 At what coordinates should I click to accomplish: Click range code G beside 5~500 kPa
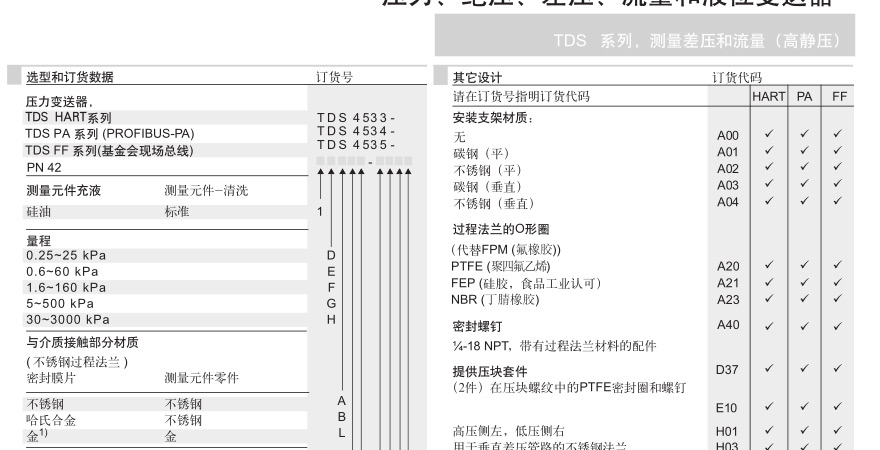(331, 304)
